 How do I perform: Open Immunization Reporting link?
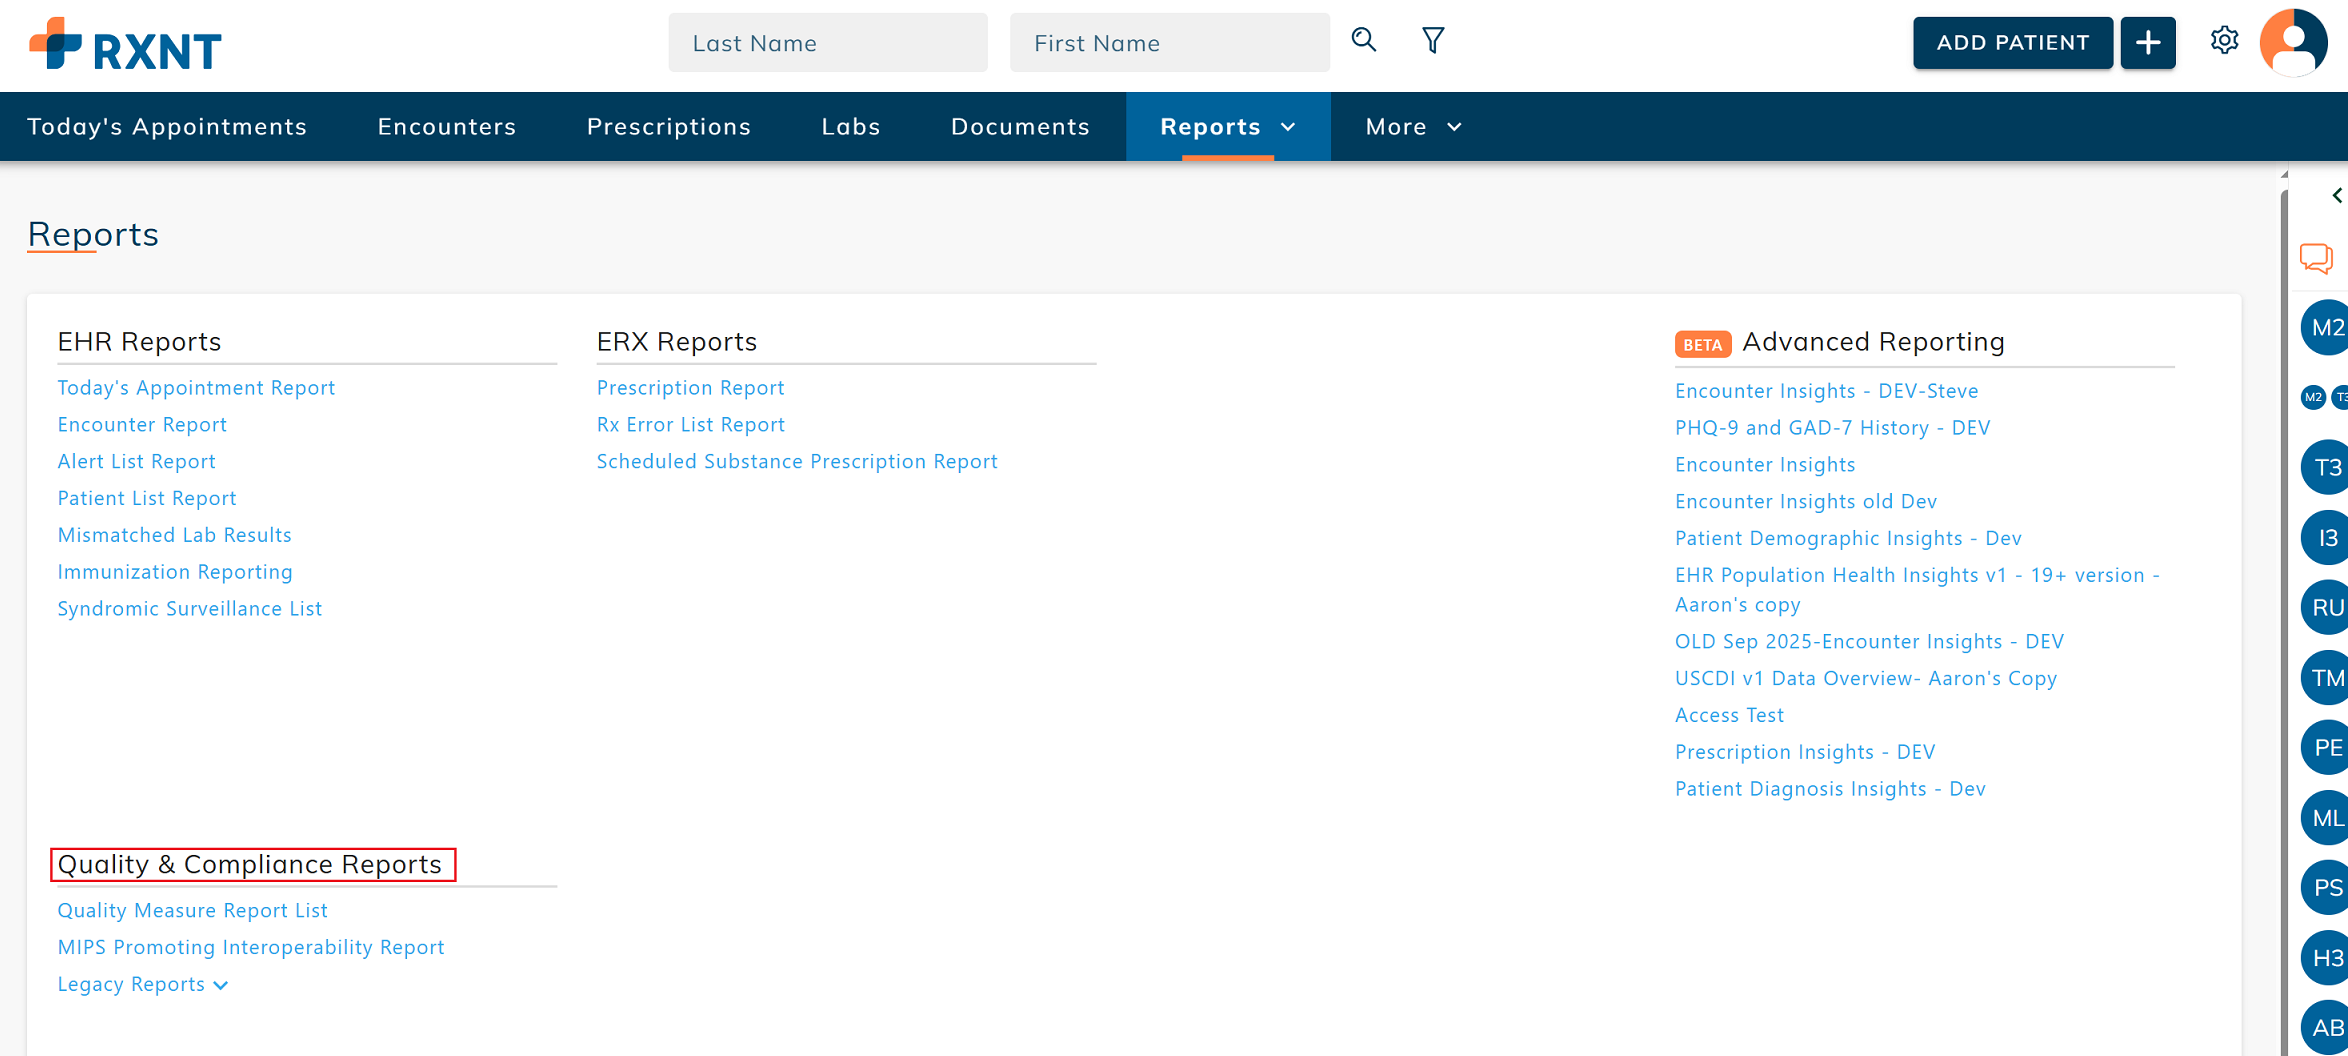coord(175,573)
